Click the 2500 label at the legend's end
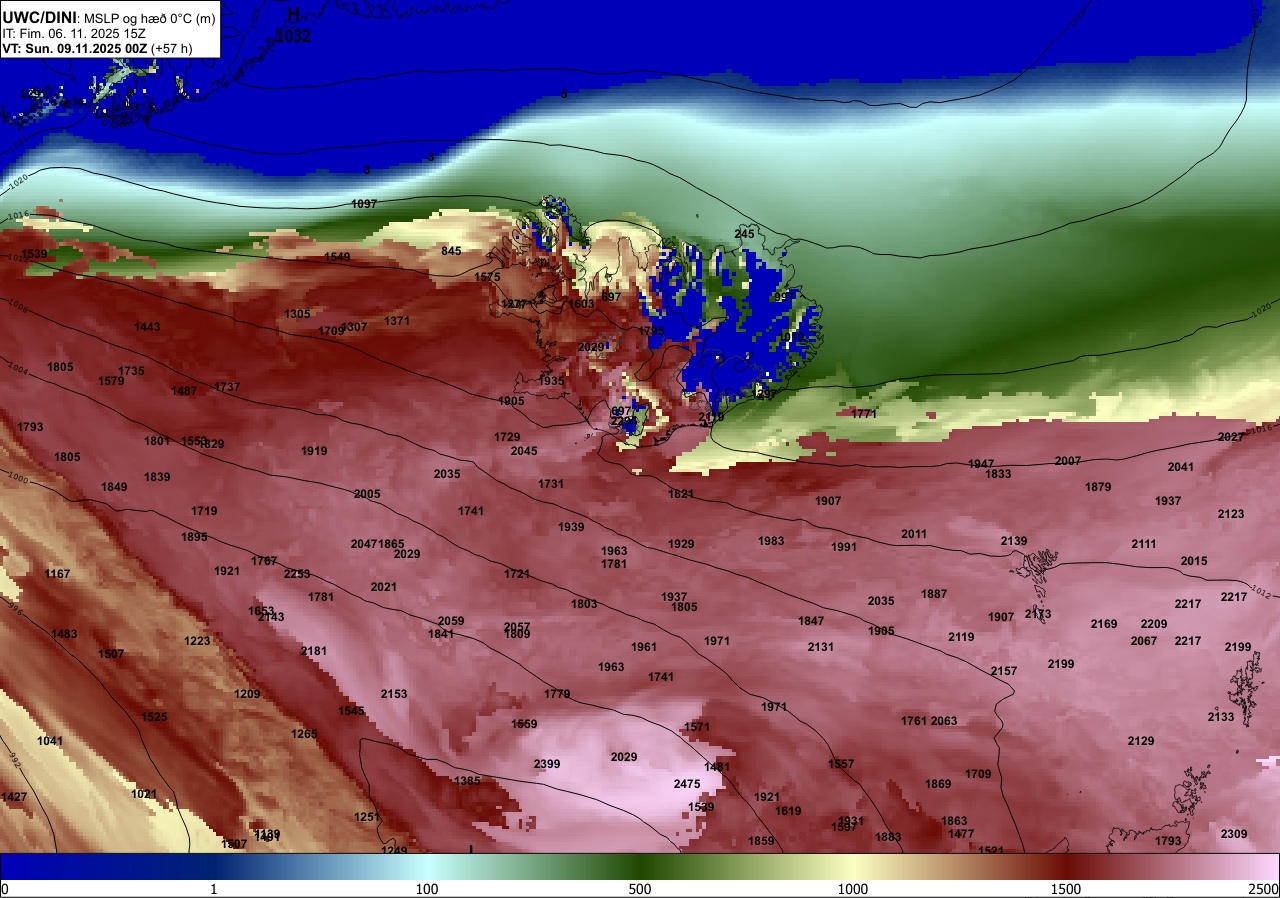 point(1264,889)
